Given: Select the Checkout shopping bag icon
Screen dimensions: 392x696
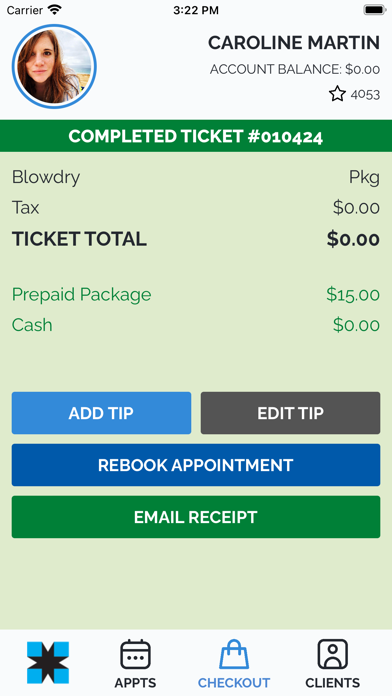Looking at the screenshot, I should (x=234, y=654).
